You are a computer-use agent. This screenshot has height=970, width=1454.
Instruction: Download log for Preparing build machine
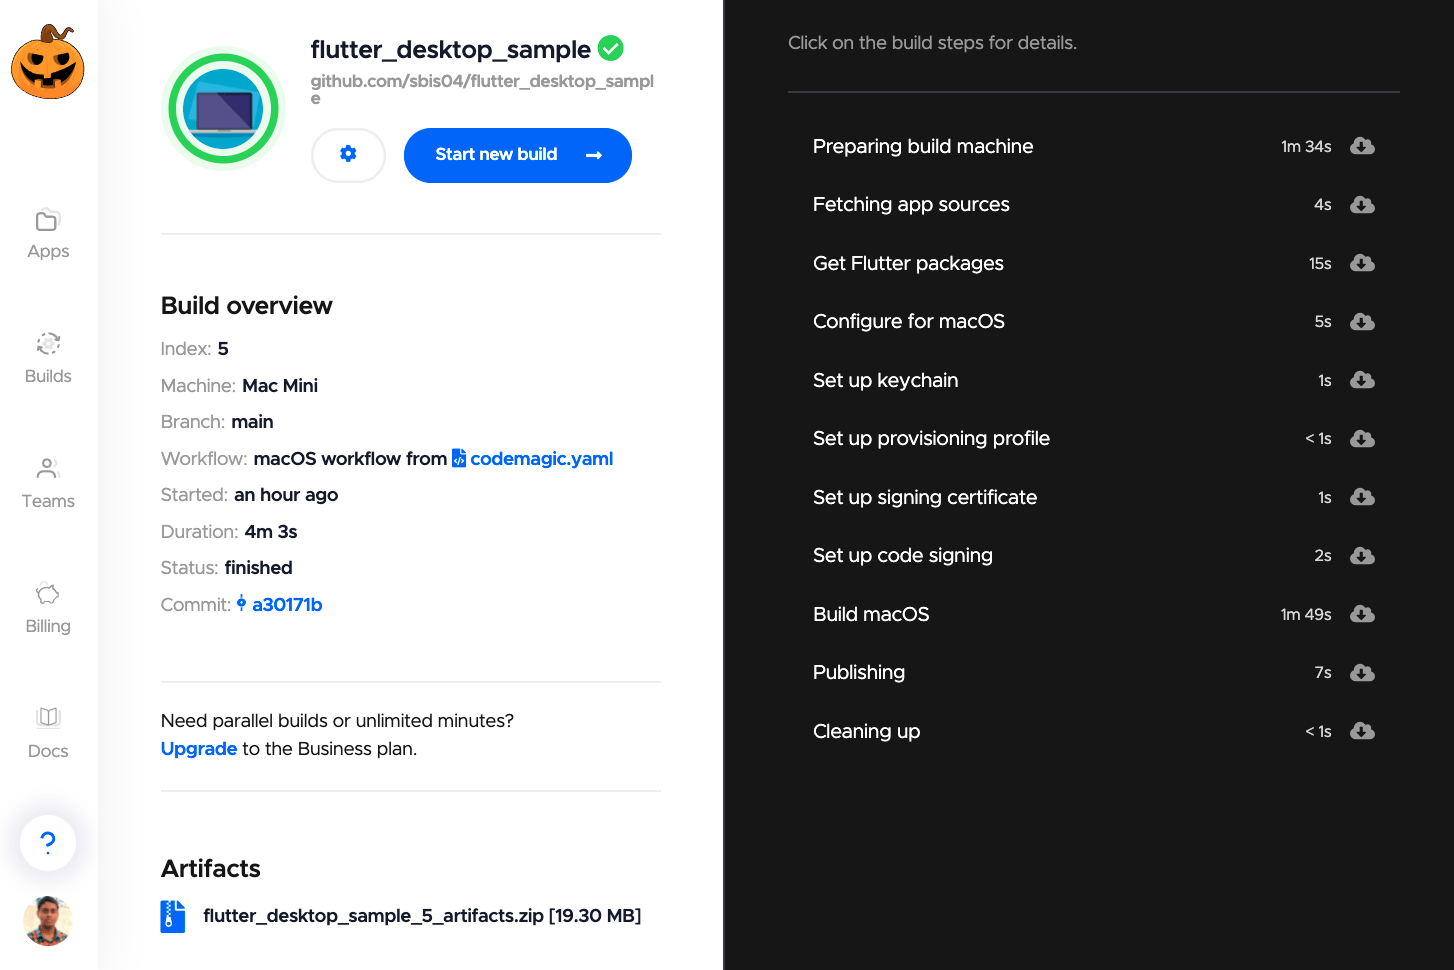pyautogui.click(x=1362, y=146)
